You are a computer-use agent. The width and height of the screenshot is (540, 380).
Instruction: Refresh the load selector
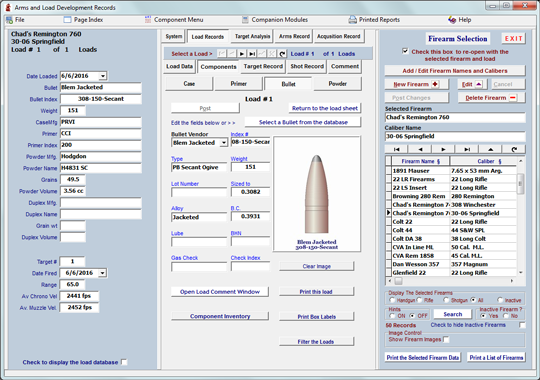282,54
